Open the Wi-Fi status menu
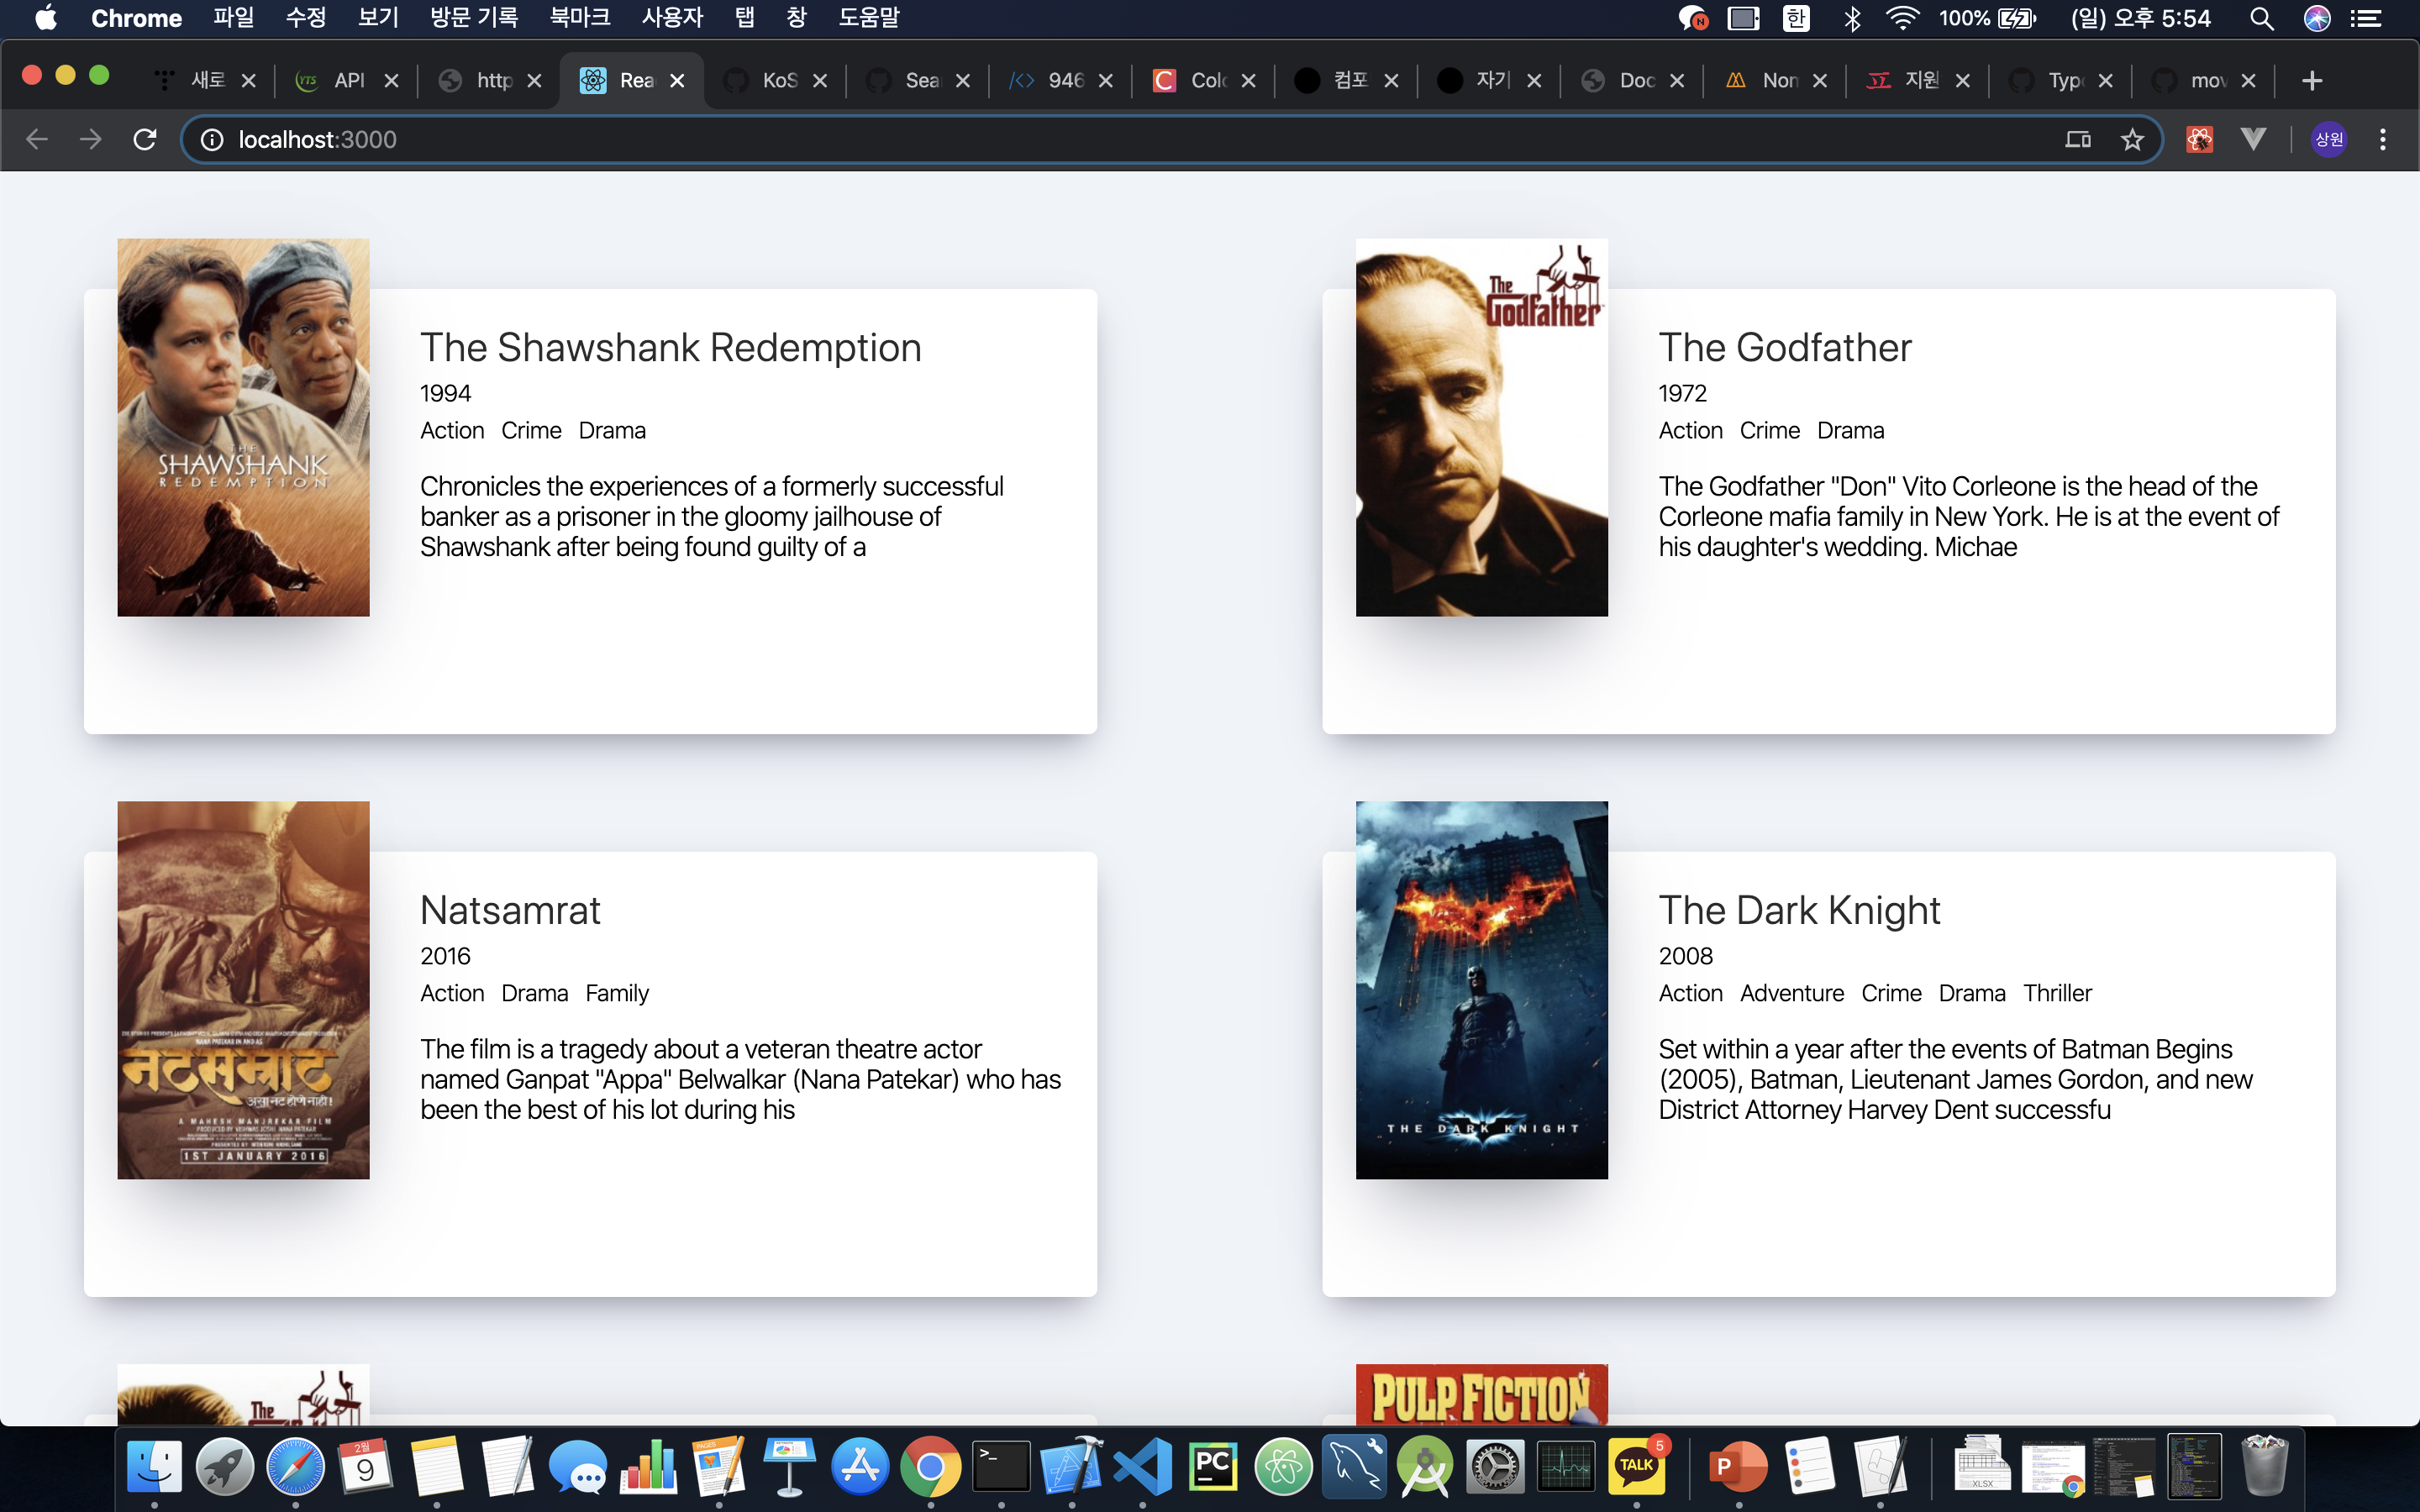Viewport: 2420px width, 1512px height. point(1902,18)
